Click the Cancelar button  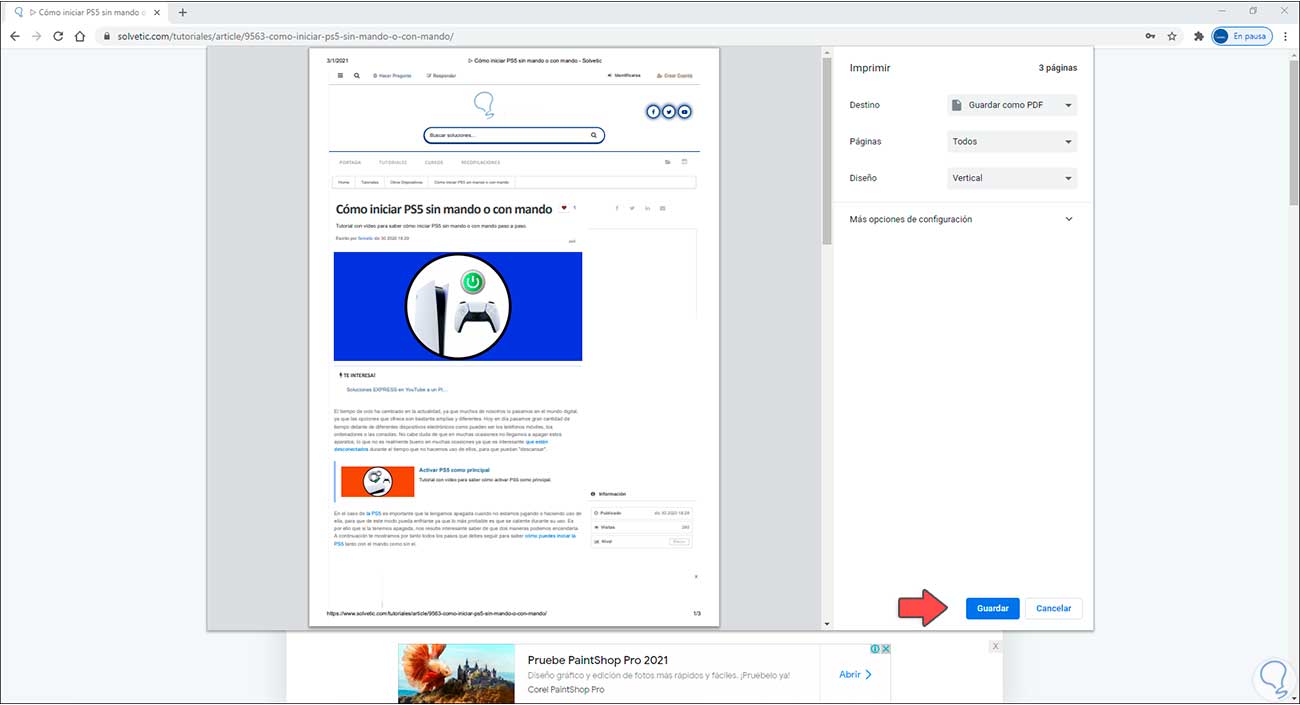point(1053,608)
